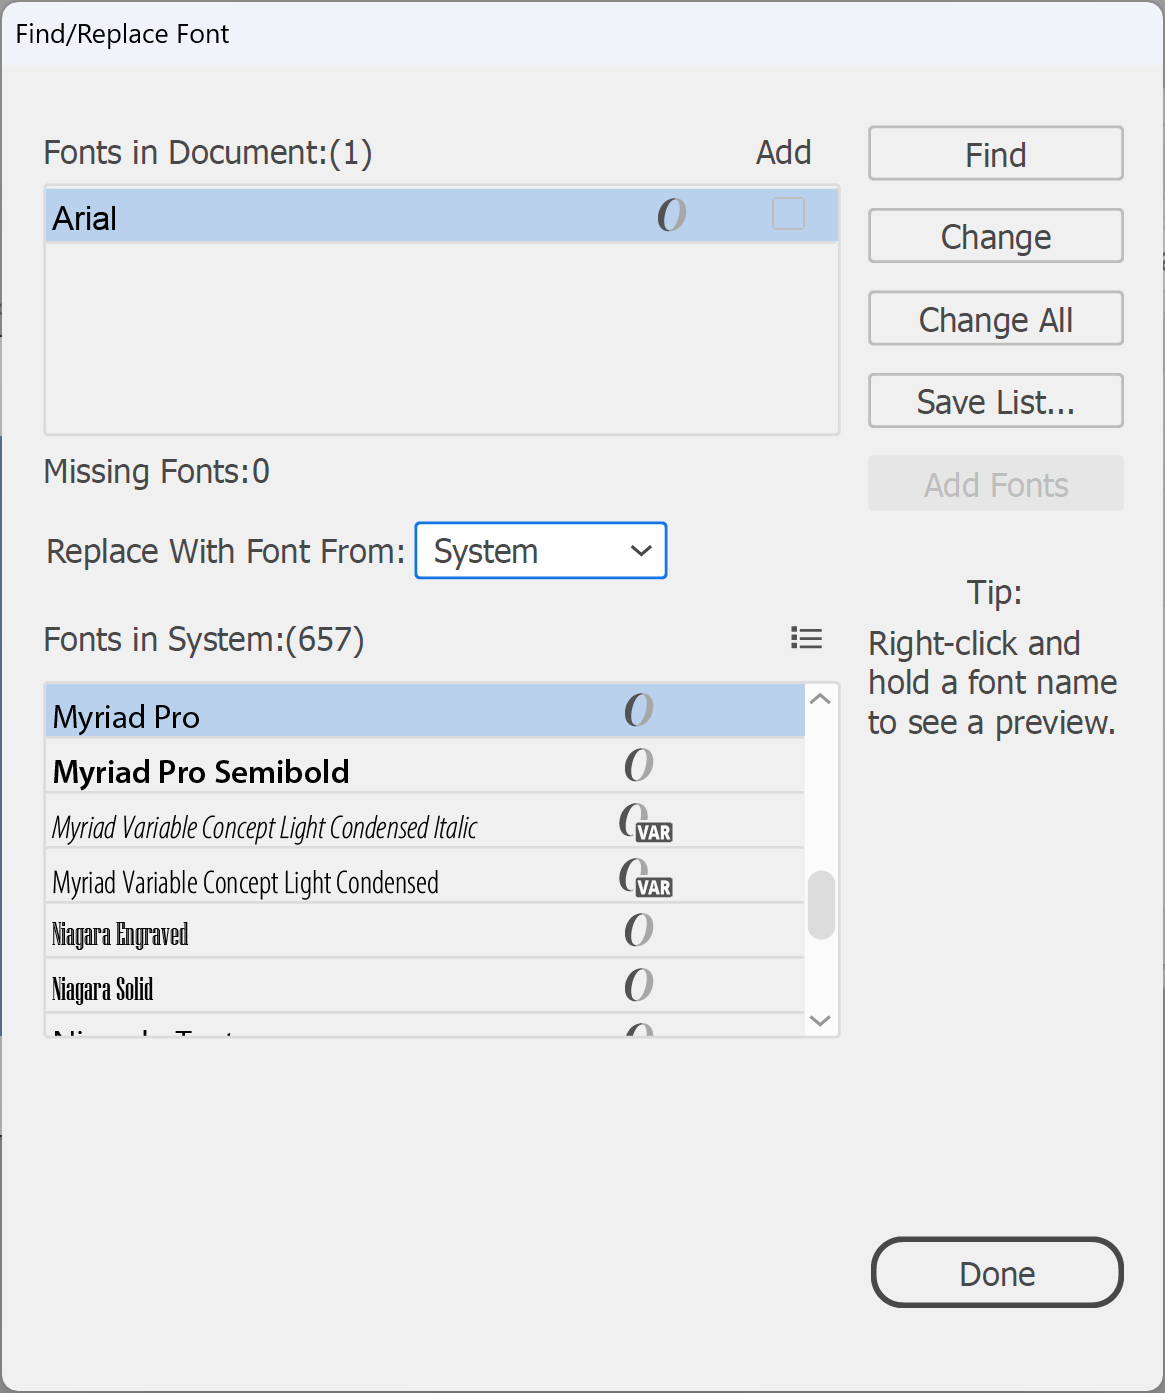Select Arial in Fonts in Document
1165x1393 pixels.
[441, 216]
